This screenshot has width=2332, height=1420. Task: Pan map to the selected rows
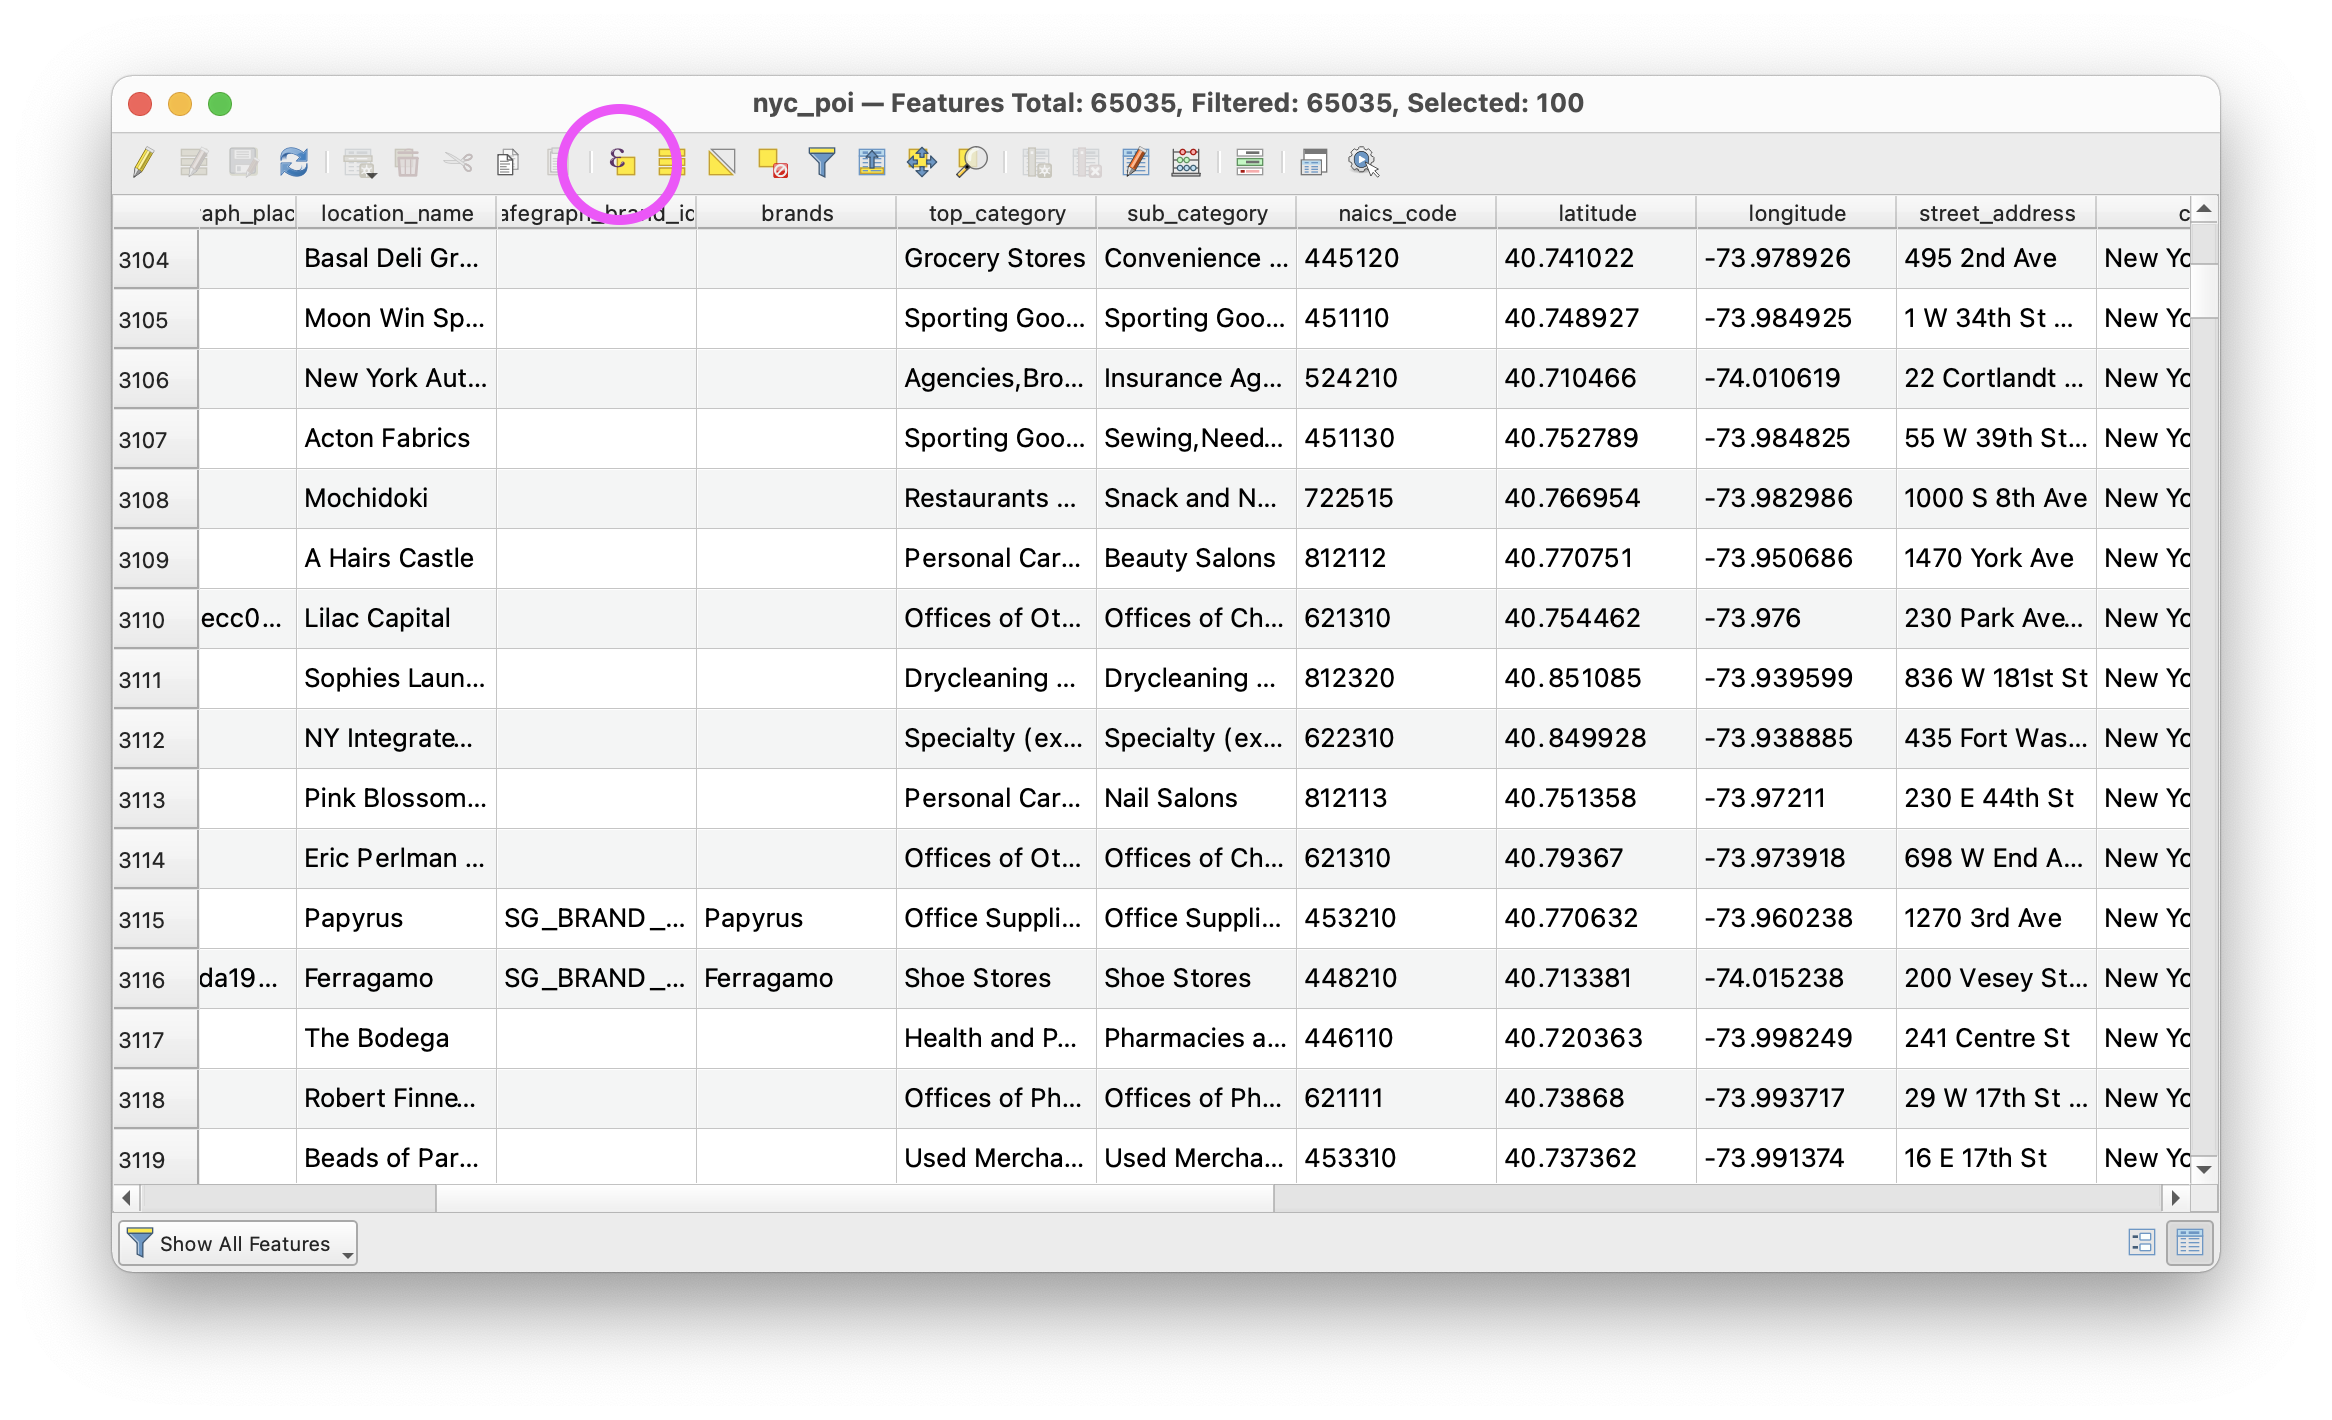[921, 162]
